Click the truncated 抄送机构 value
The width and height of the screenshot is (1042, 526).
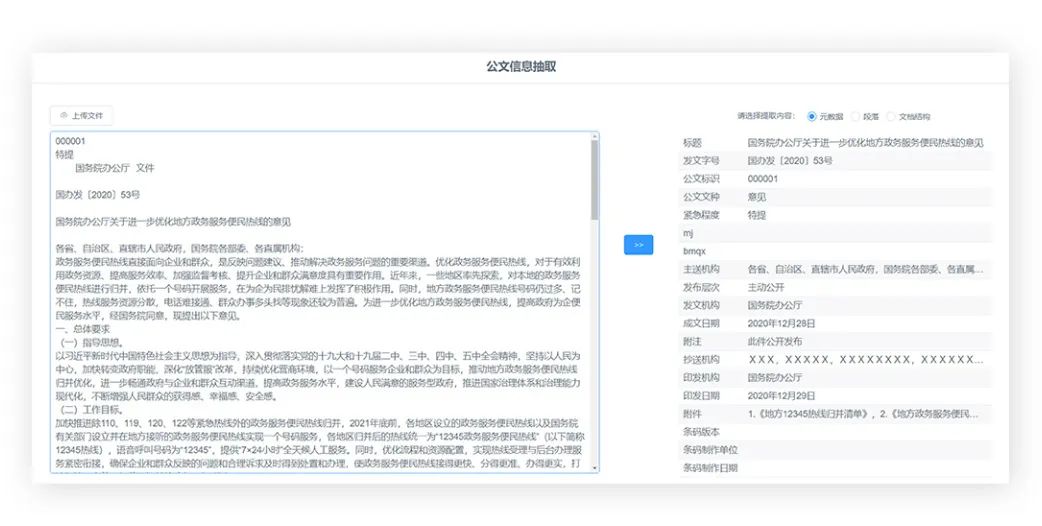pos(865,359)
